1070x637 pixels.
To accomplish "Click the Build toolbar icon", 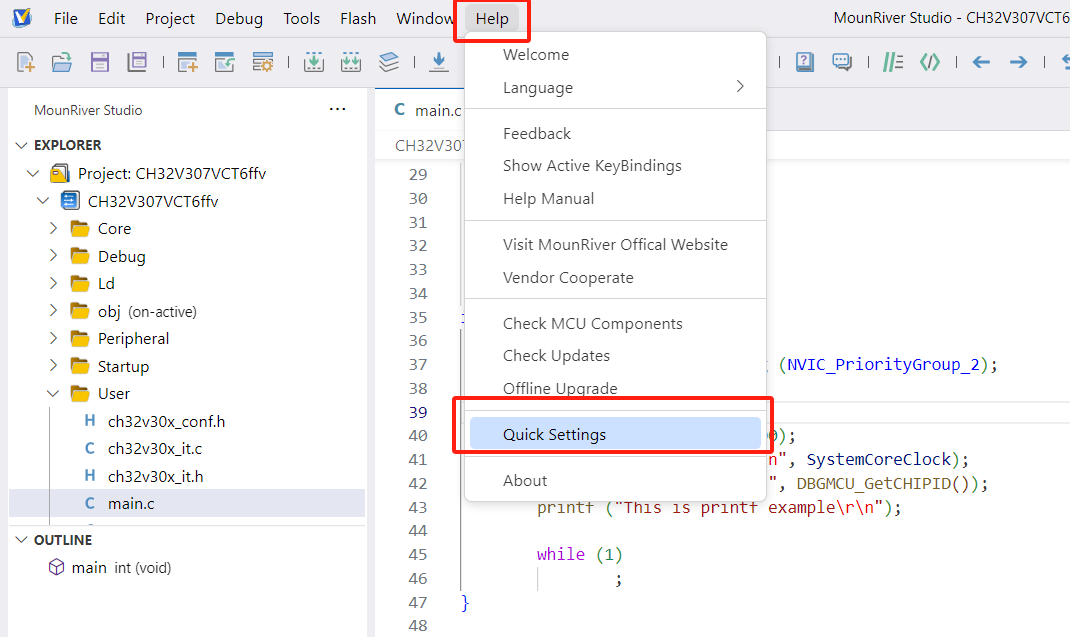I will point(314,62).
